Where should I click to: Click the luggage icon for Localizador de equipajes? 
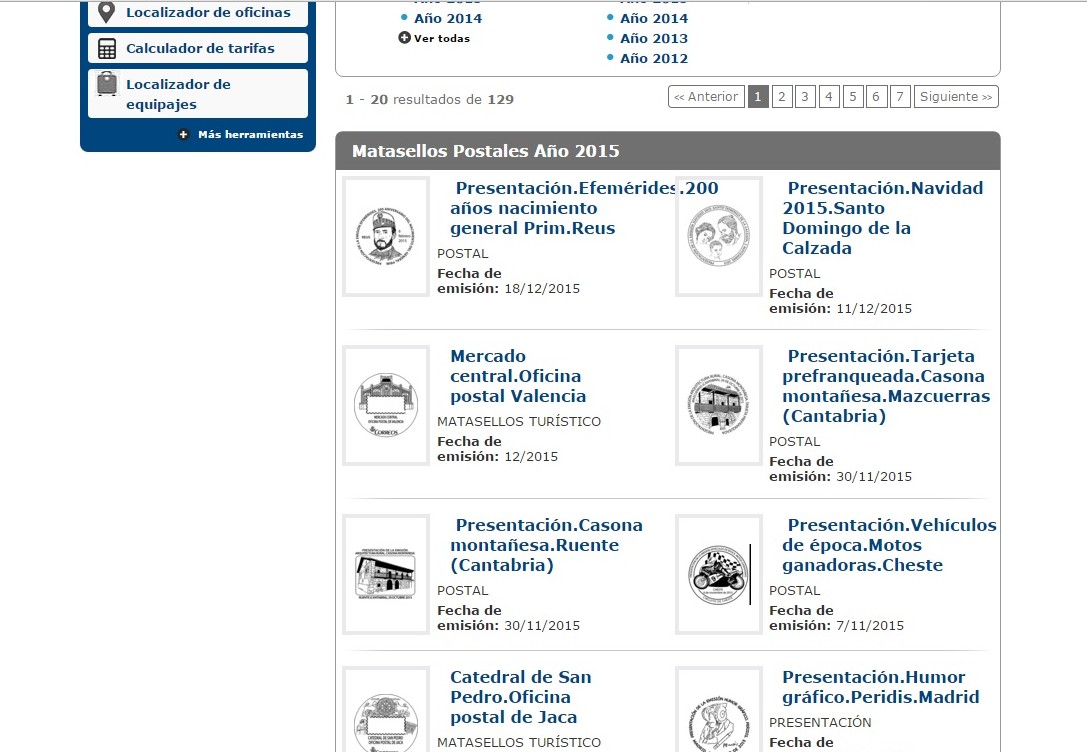click(107, 84)
